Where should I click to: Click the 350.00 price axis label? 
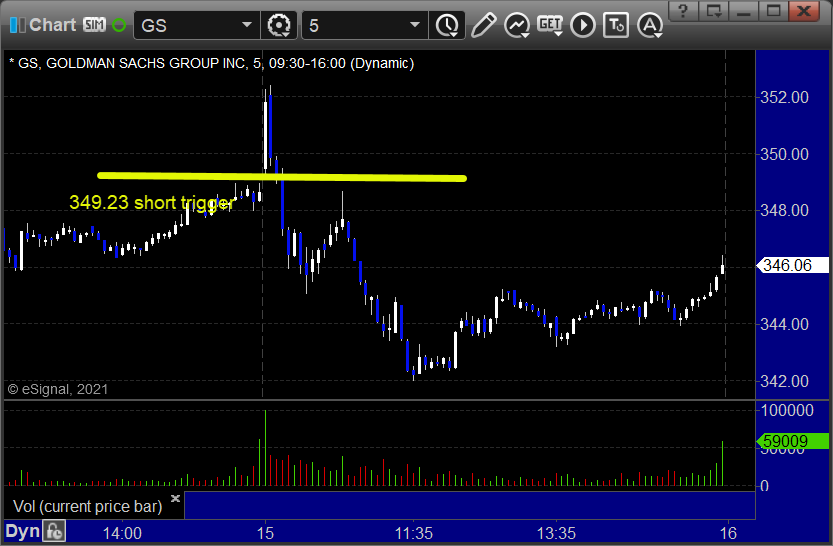coord(784,154)
